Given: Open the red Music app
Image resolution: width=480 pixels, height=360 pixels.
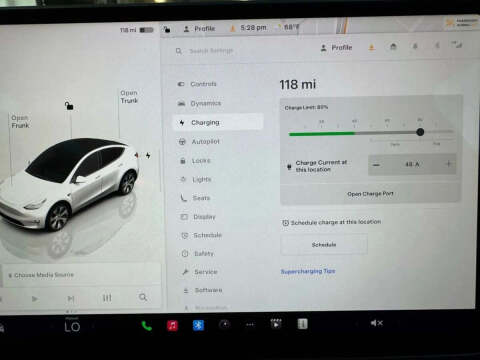Looking at the screenshot, I should click(x=172, y=325).
